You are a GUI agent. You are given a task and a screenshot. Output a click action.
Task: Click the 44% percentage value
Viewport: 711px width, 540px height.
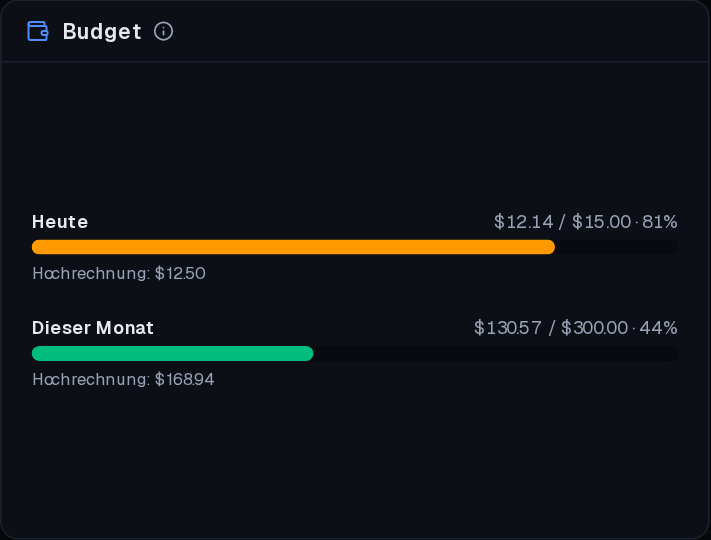658,328
